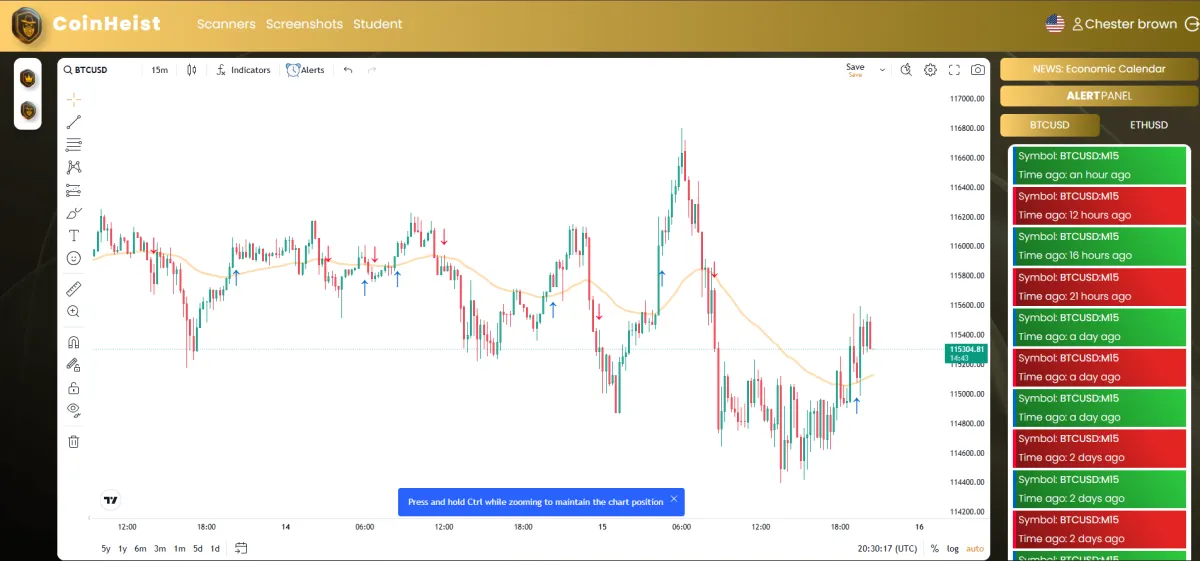Viewport: 1200px width, 561px height.
Task: Take a chart snapshot with camera icon
Action: pos(978,70)
